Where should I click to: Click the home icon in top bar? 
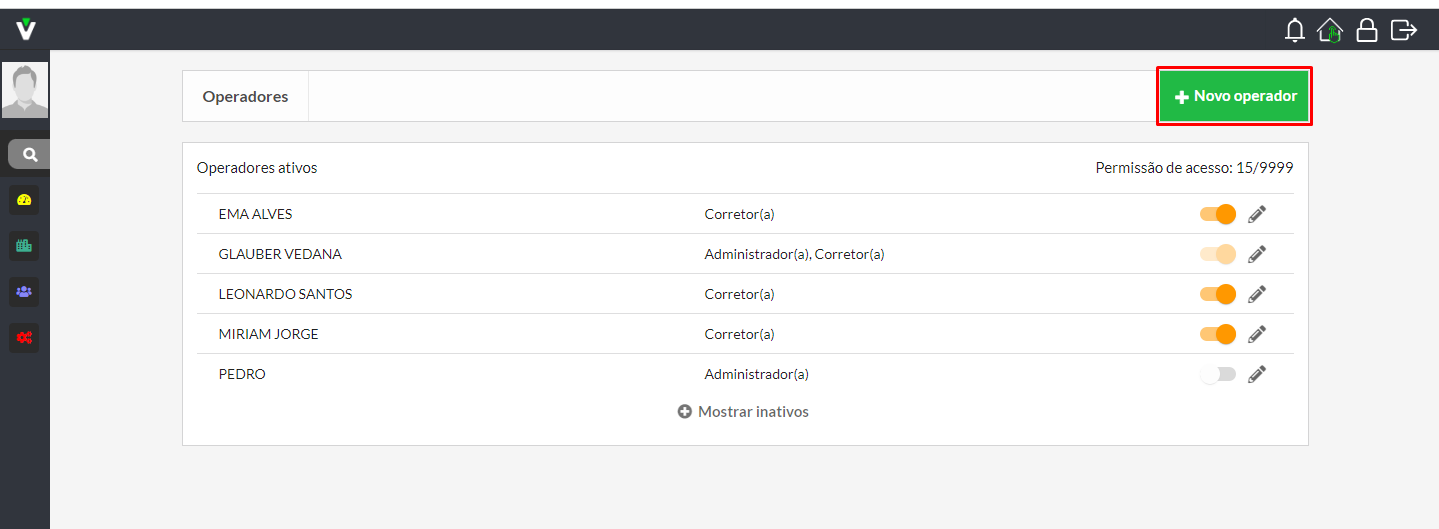1330,30
